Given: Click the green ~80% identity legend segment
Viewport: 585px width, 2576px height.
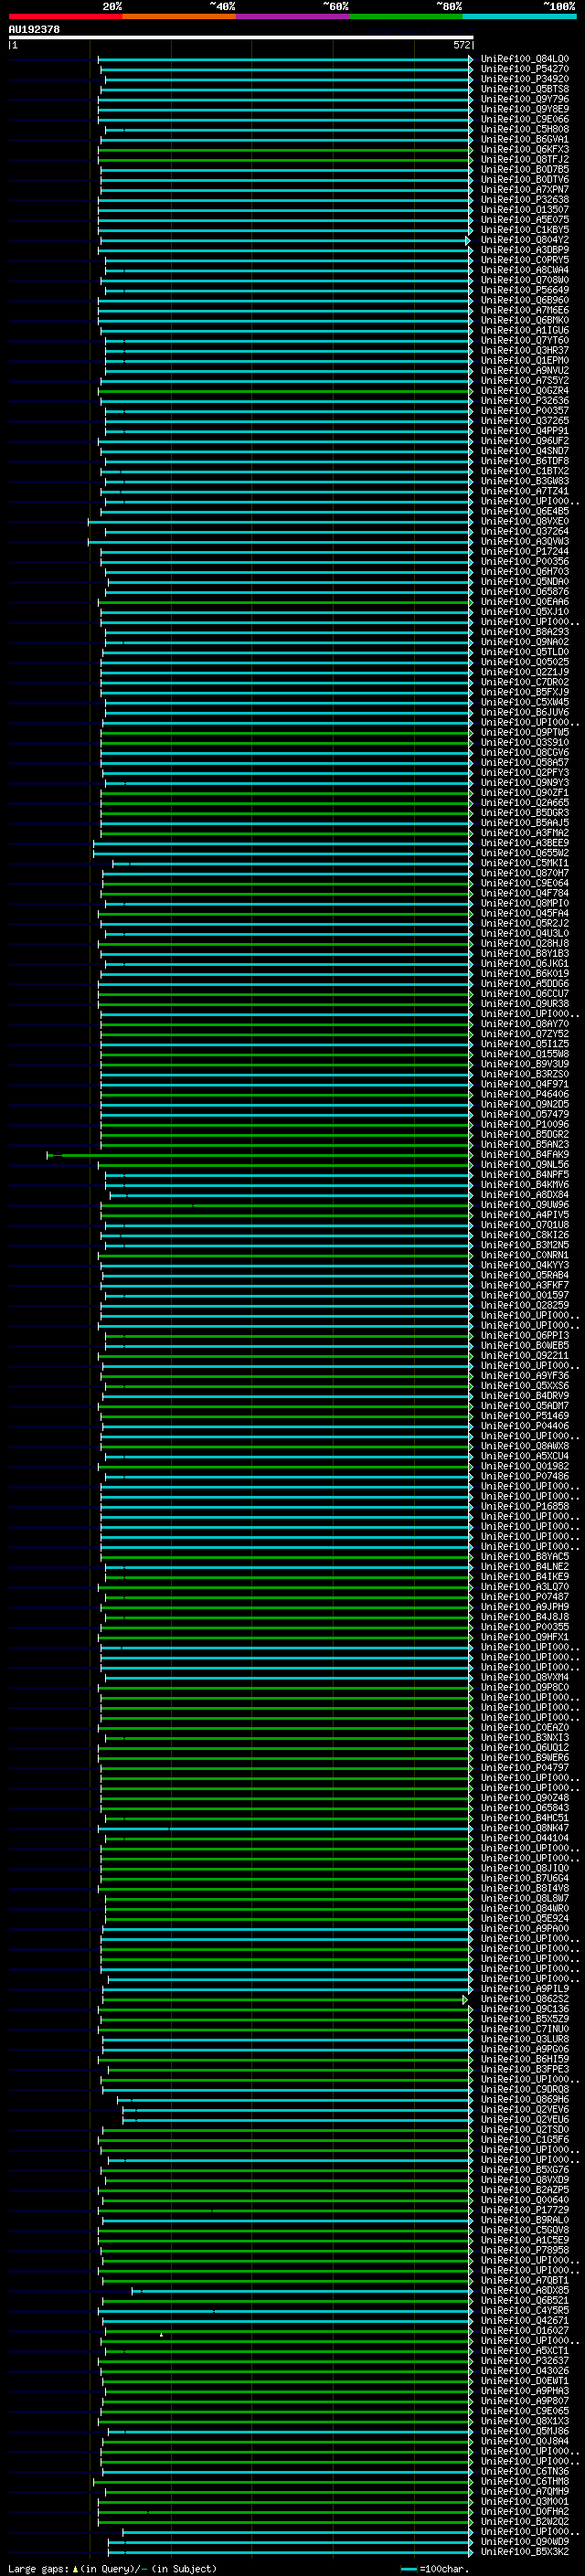Looking at the screenshot, I should (406, 16).
